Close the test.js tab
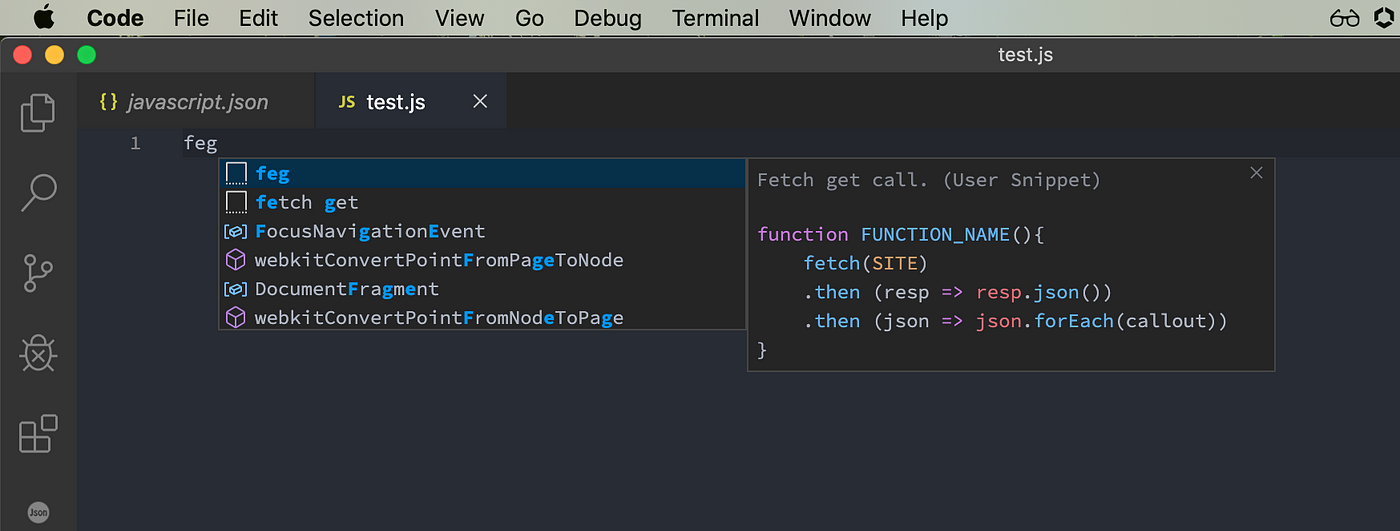The height and width of the screenshot is (531, 1400). [x=480, y=102]
